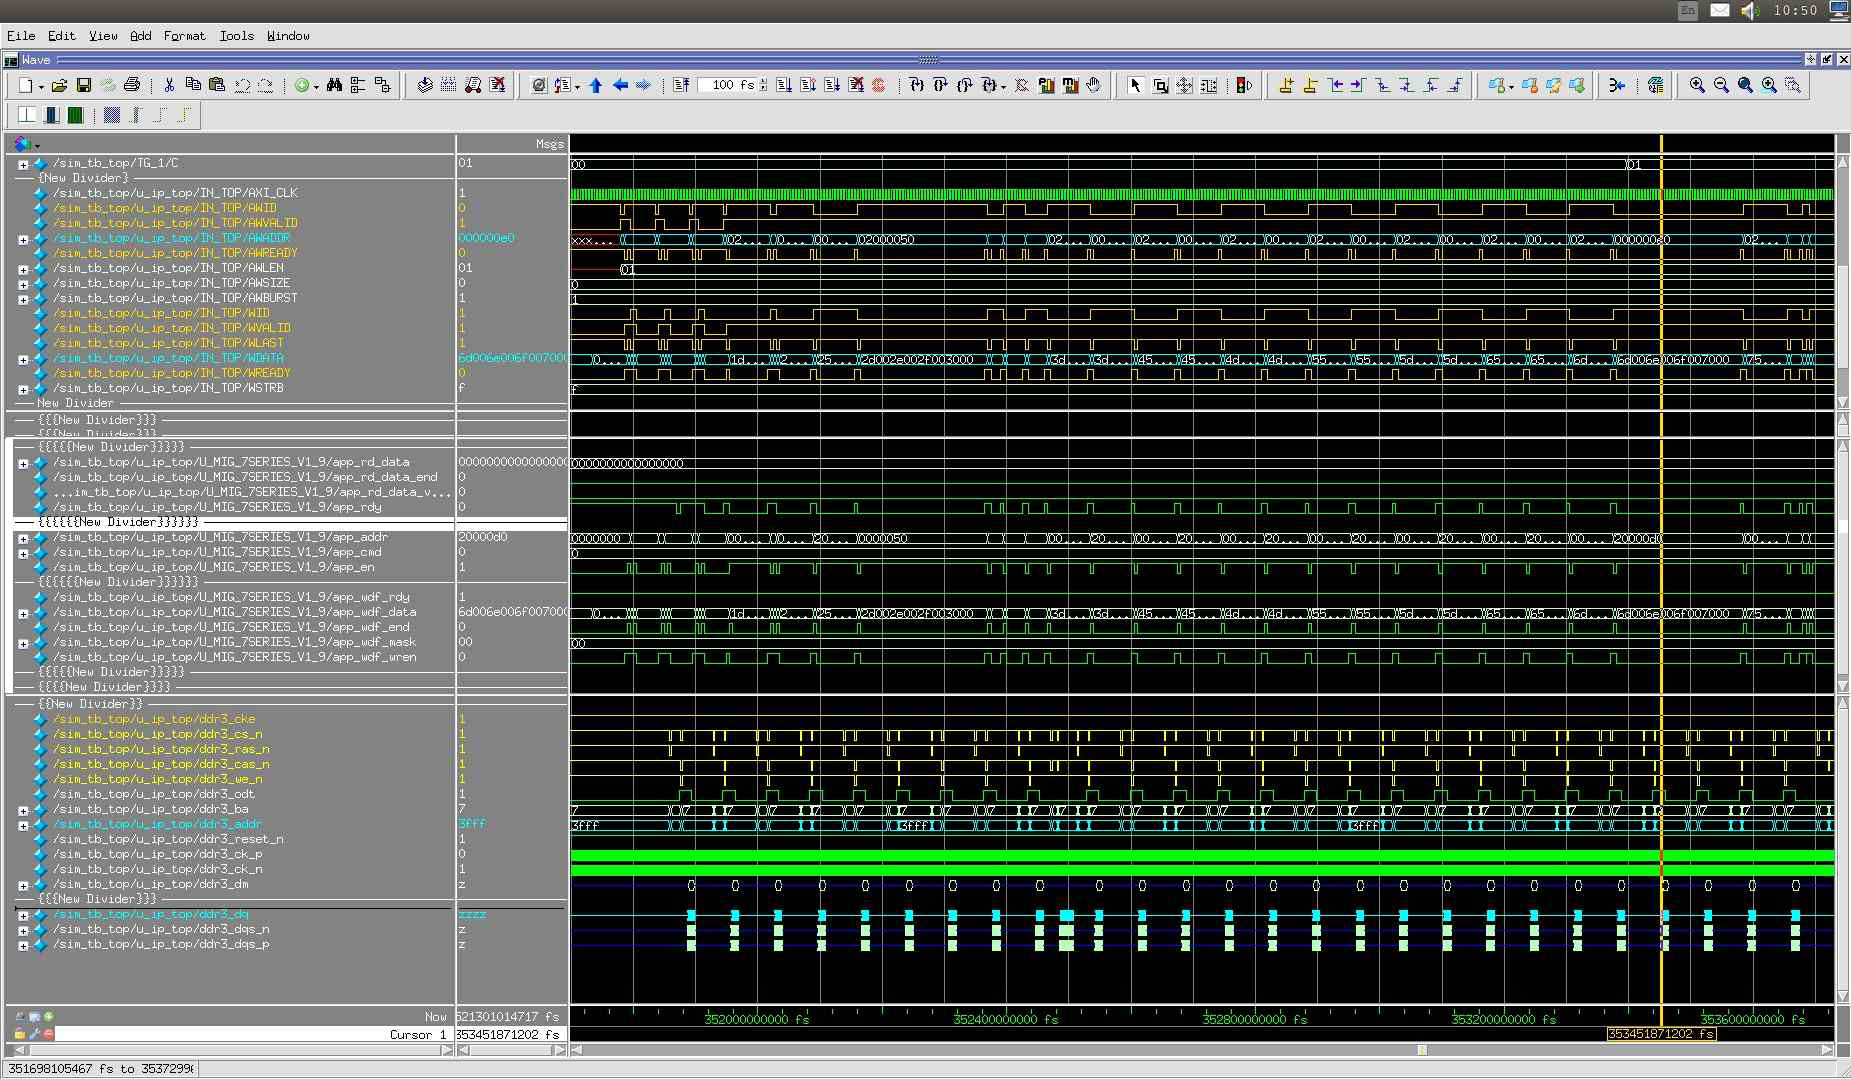Image resolution: width=1851 pixels, height=1079 pixels.
Task: Click the Insert Cursor toolbar icon
Action: (x=1286, y=86)
